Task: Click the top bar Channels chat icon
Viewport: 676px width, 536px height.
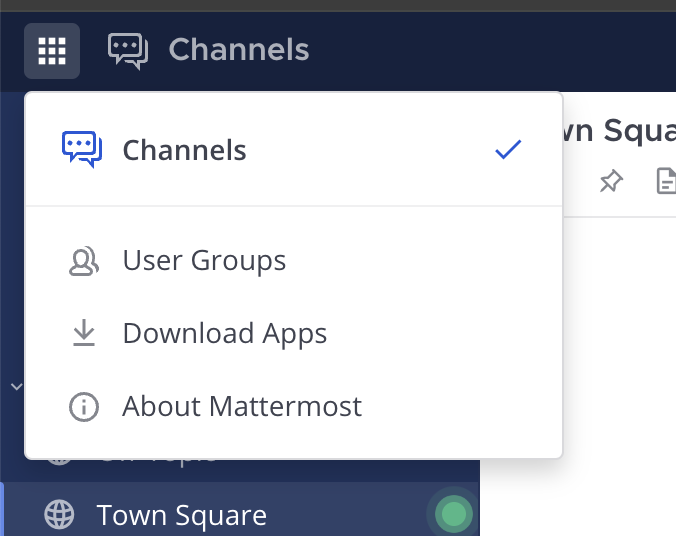Action: [x=128, y=51]
